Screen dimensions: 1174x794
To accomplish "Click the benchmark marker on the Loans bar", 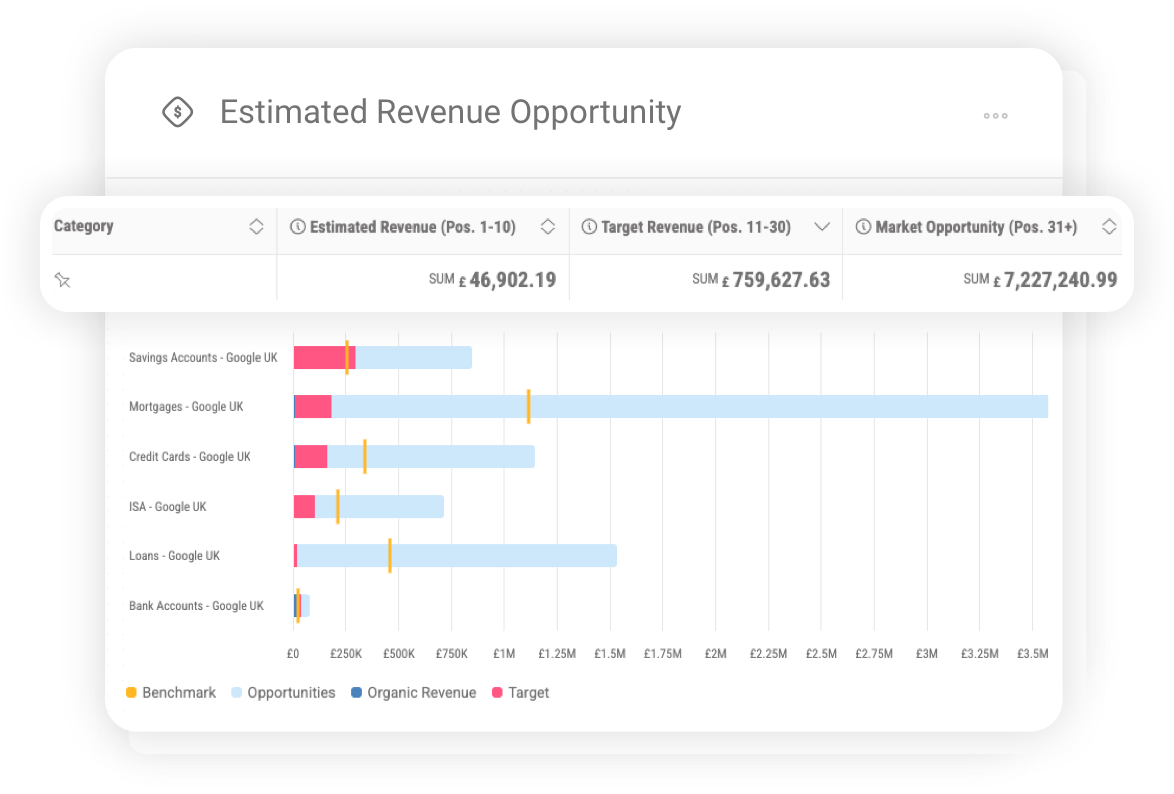I will [x=390, y=556].
